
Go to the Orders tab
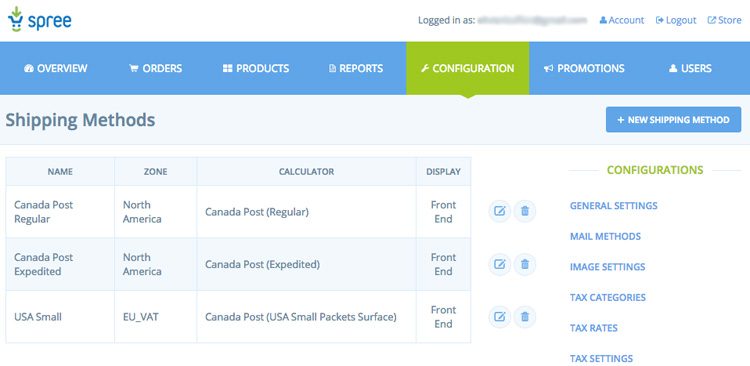point(155,68)
